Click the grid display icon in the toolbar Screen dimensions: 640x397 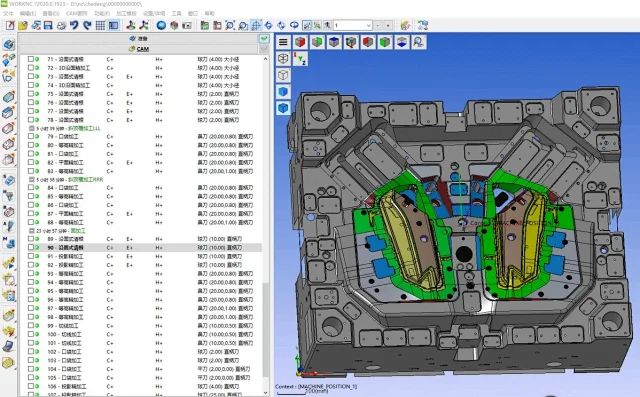pos(100,25)
